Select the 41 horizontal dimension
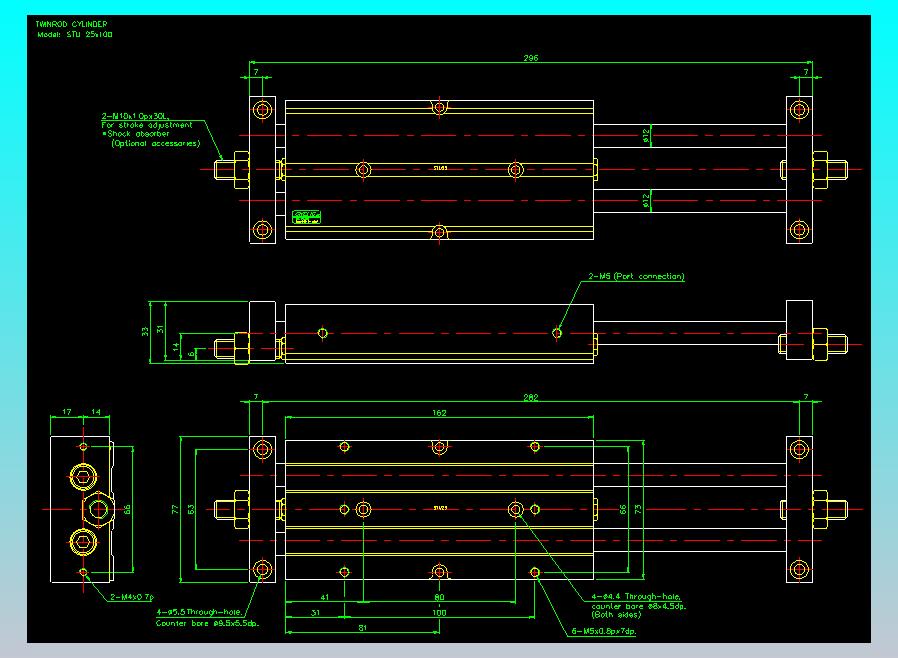 [325, 597]
